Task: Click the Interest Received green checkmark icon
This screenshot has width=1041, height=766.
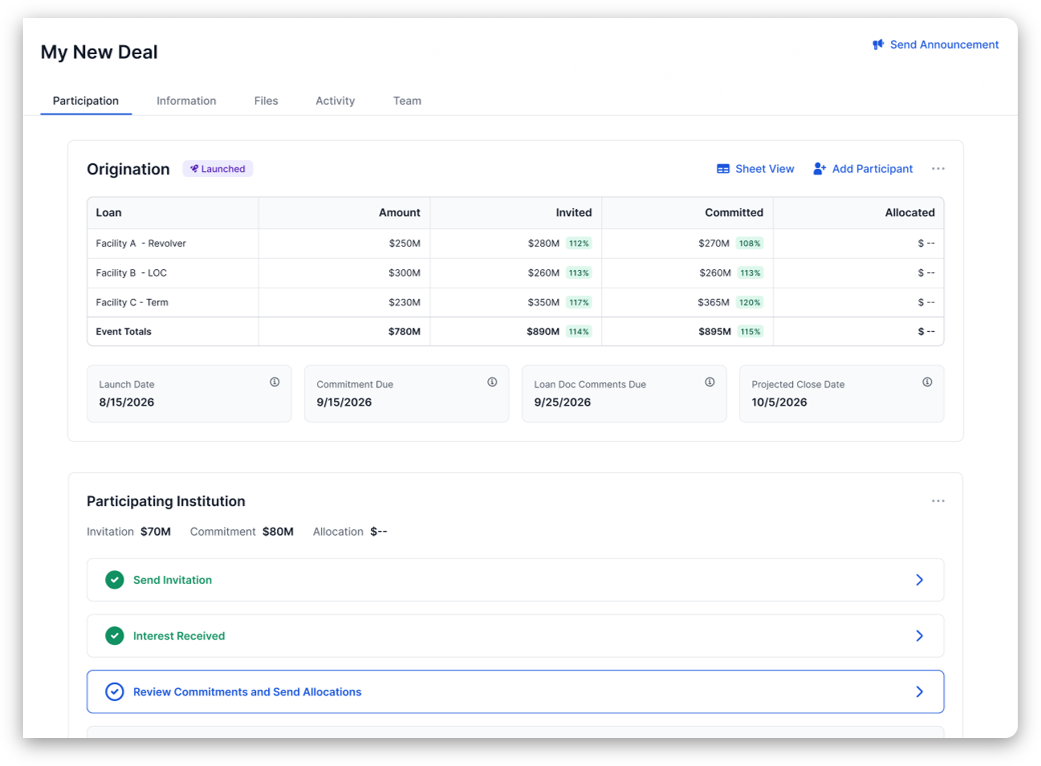Action: click(114, 636)
